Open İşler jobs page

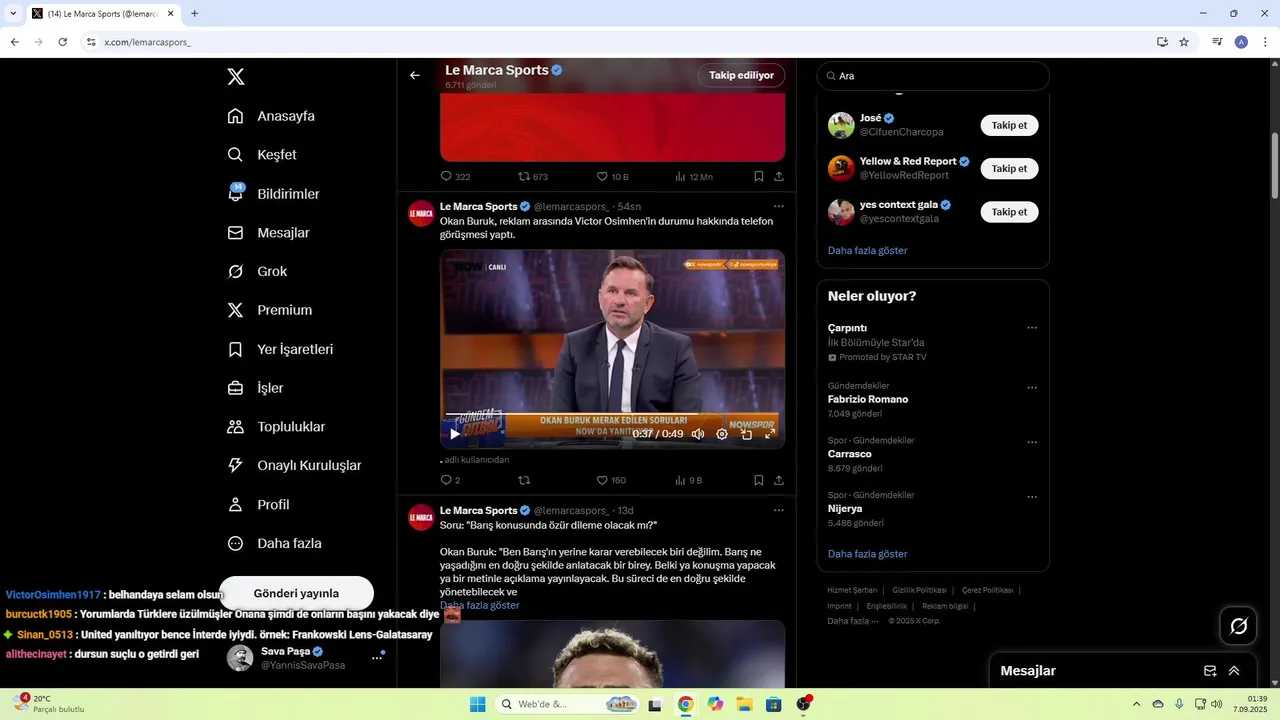tap(255, 388)
